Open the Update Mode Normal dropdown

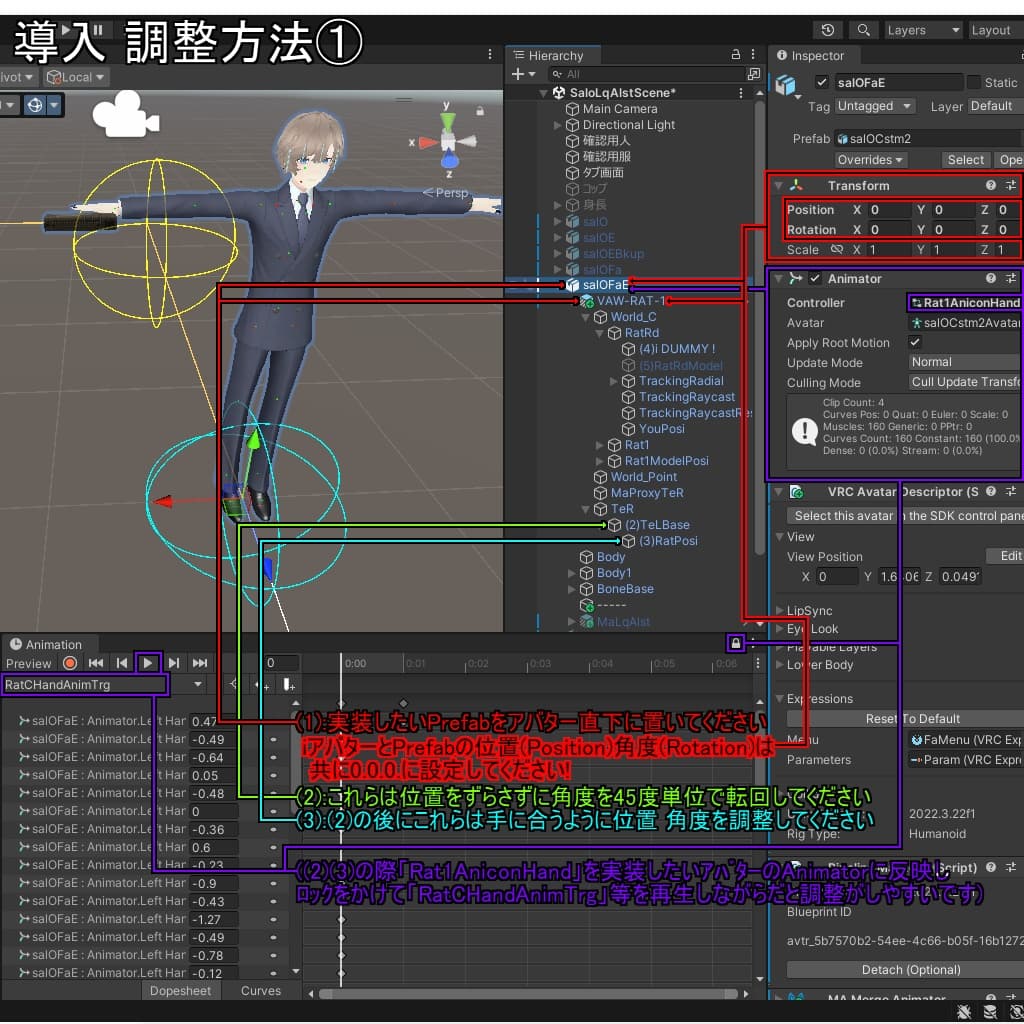966,362
